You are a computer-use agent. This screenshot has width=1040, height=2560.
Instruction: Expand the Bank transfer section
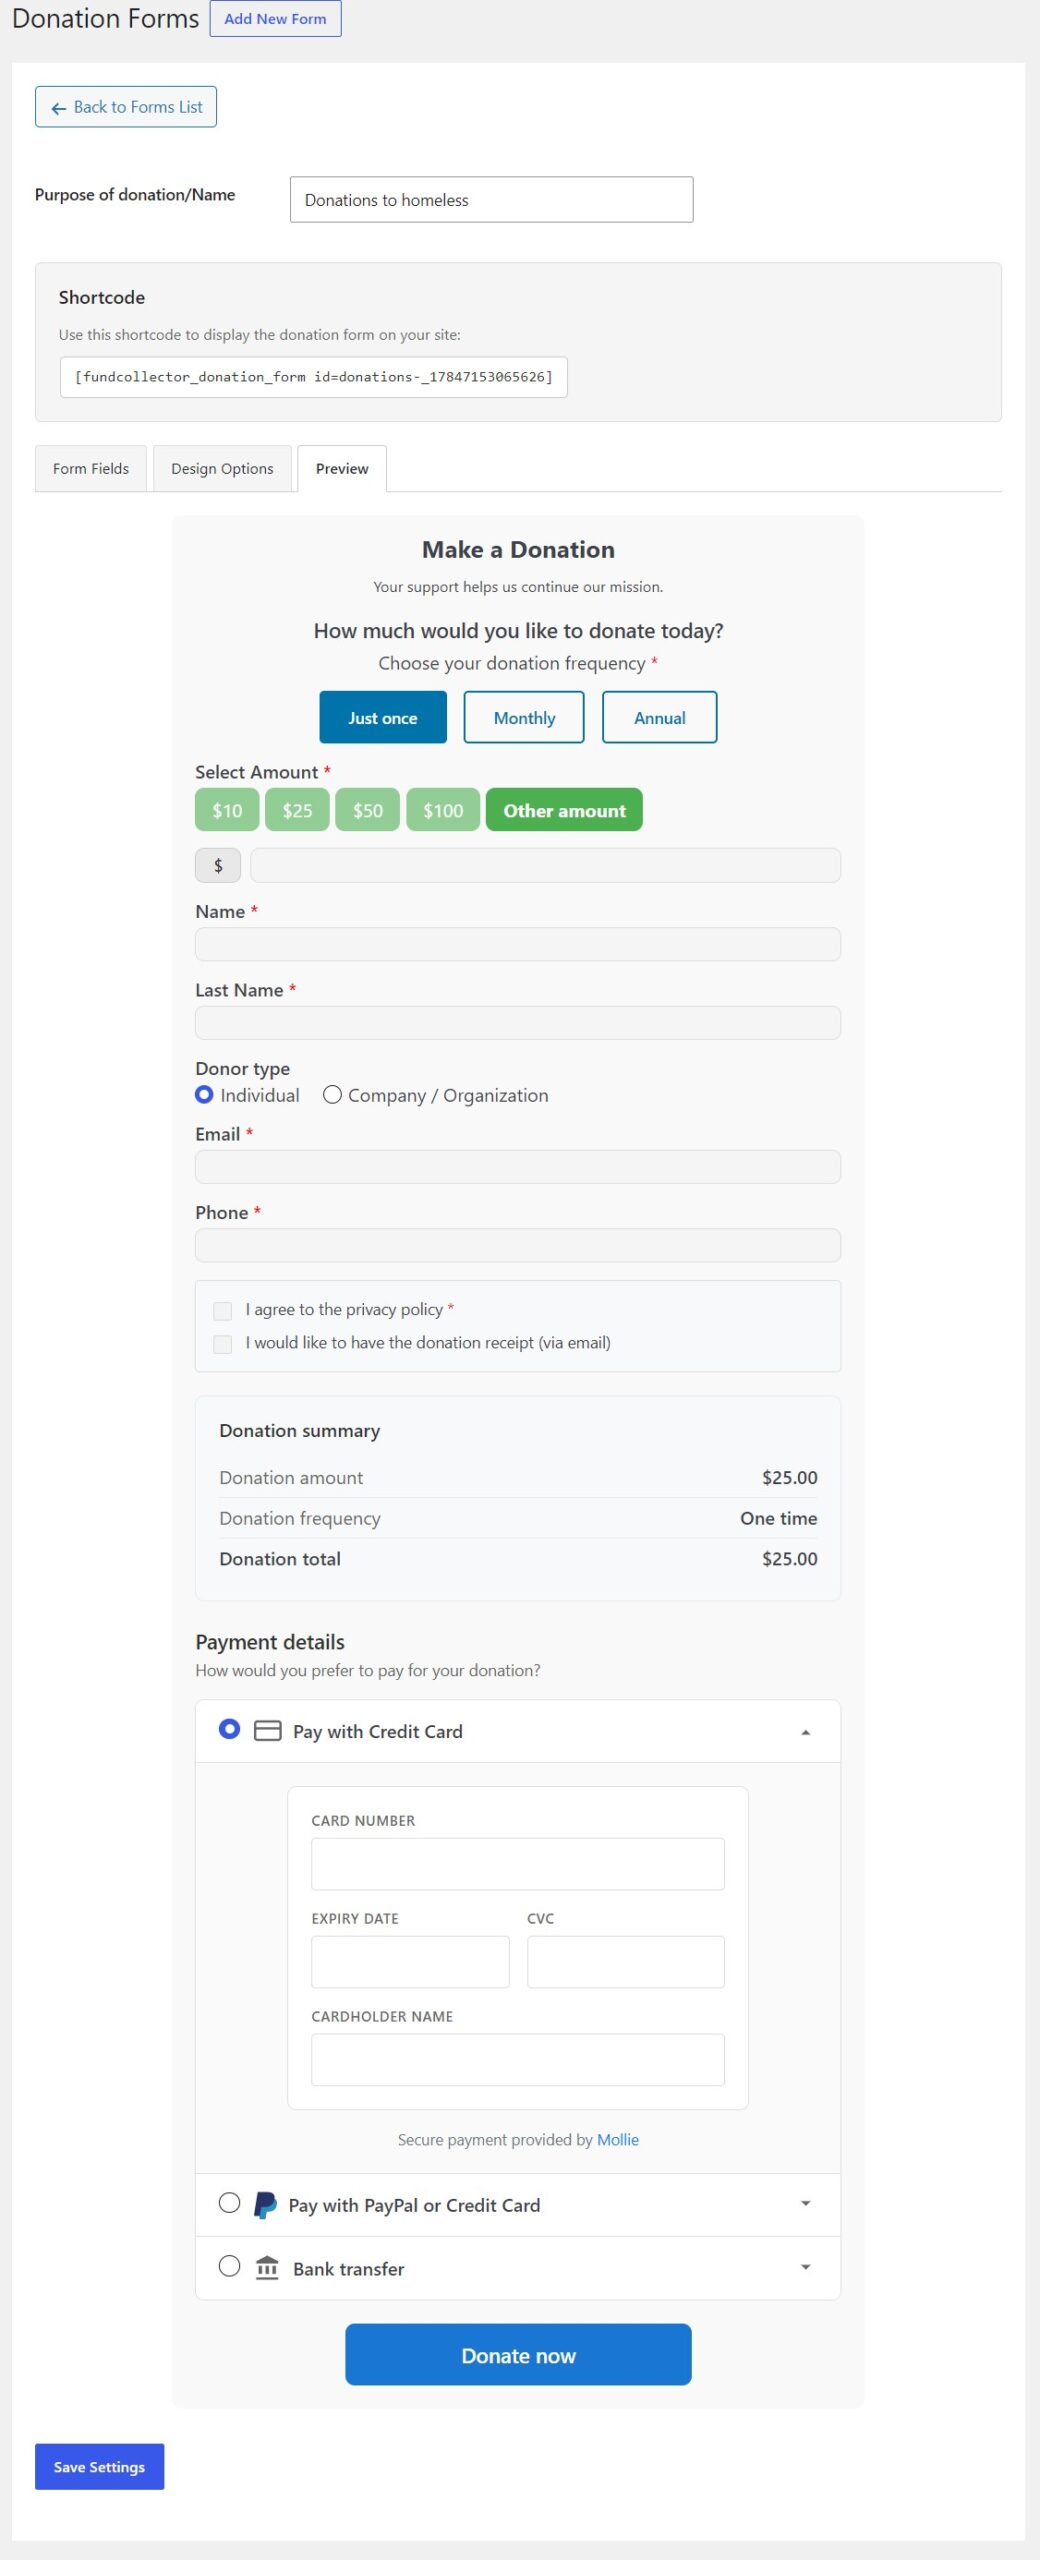coord(806,2267)
